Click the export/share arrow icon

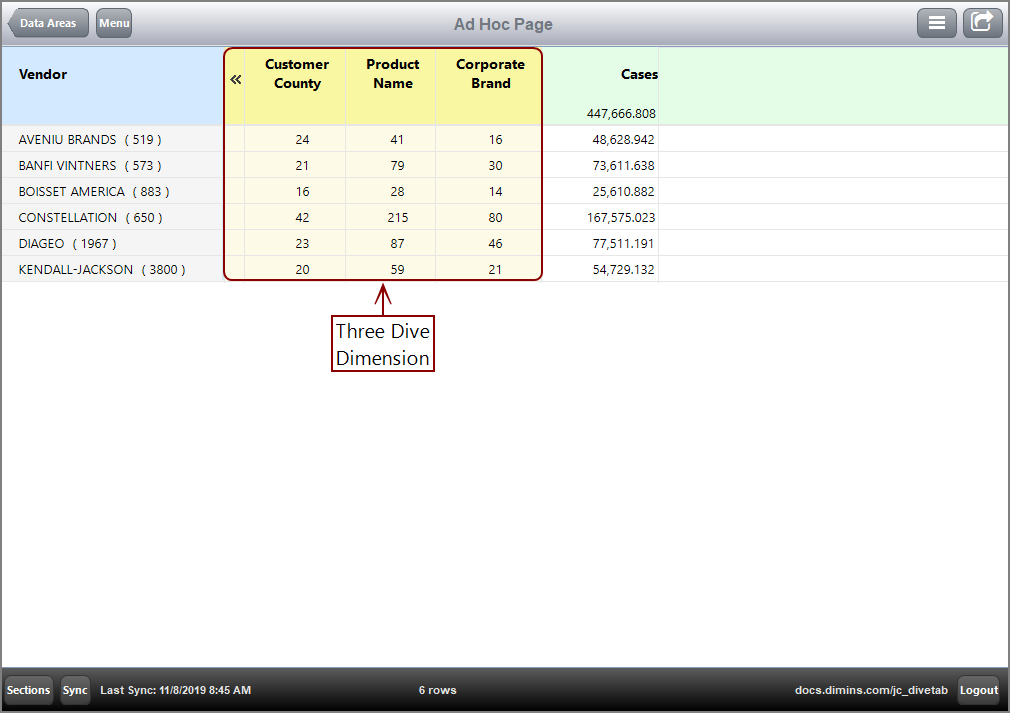[x=982, y=22]
